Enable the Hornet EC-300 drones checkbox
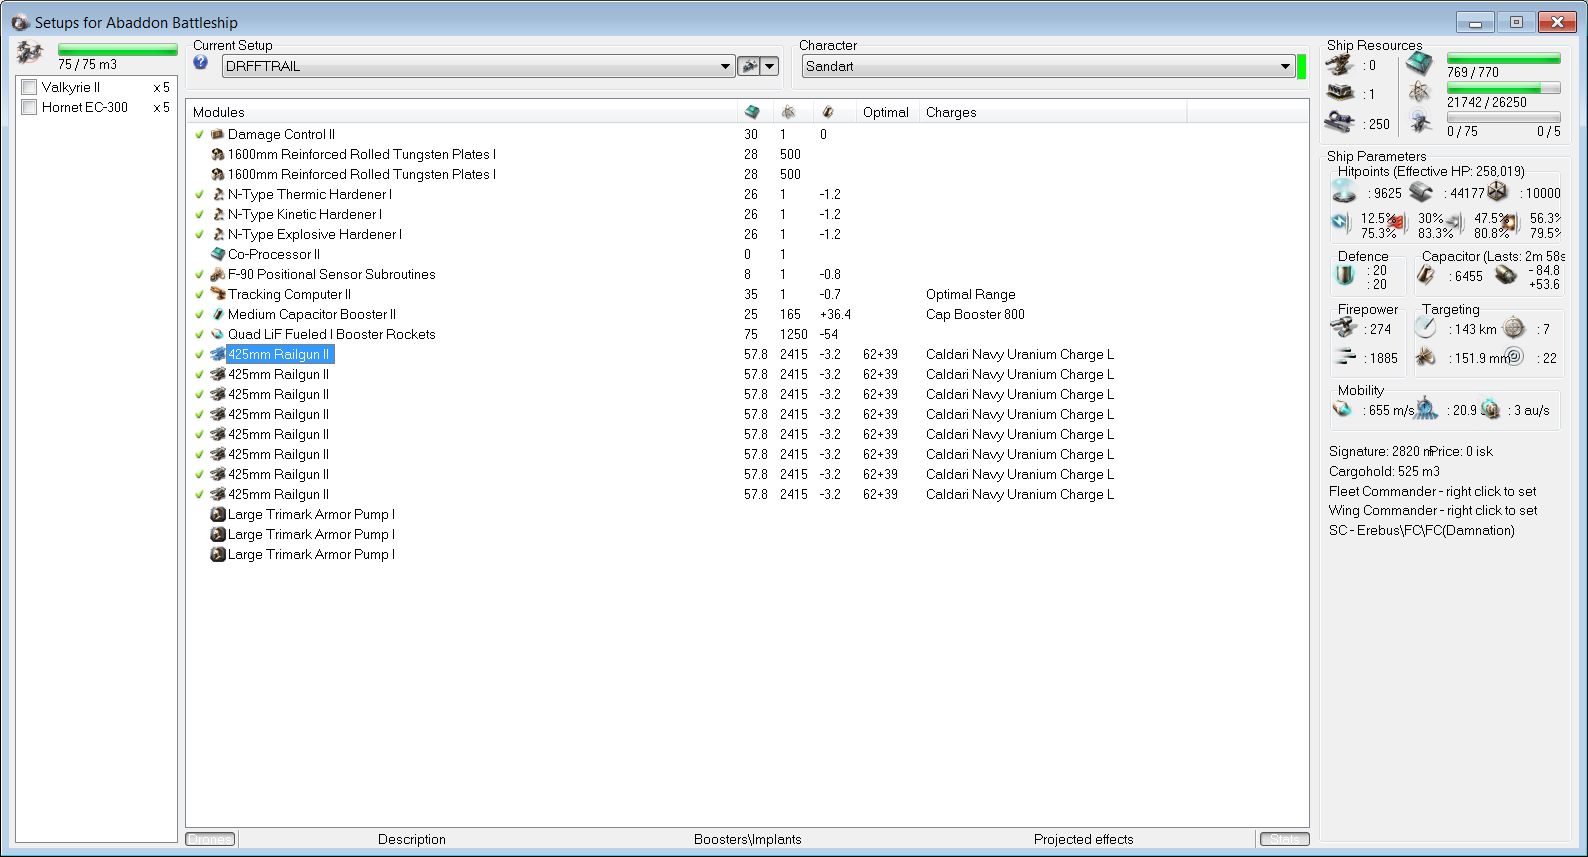This screenshot has height=857, width=1588. 29,107
